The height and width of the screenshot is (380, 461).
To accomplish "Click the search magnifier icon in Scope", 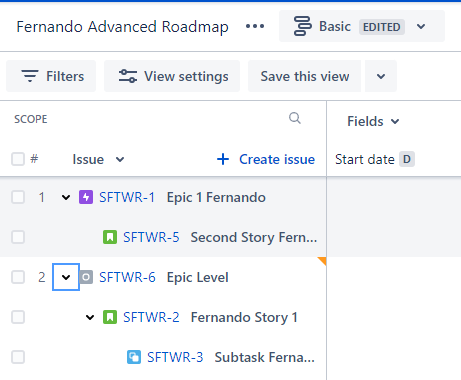I will tap(295, 118).
